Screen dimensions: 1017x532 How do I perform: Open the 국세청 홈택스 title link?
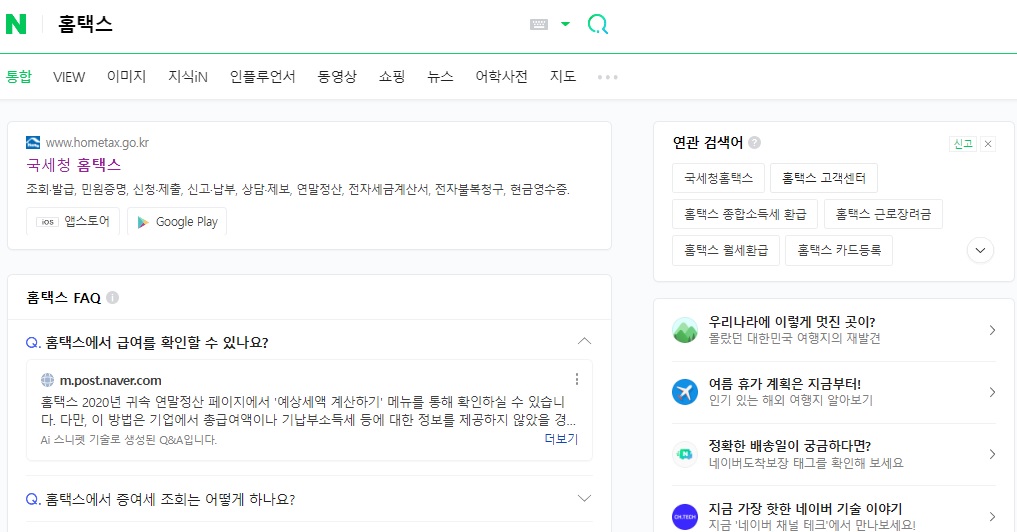point(73,165)
